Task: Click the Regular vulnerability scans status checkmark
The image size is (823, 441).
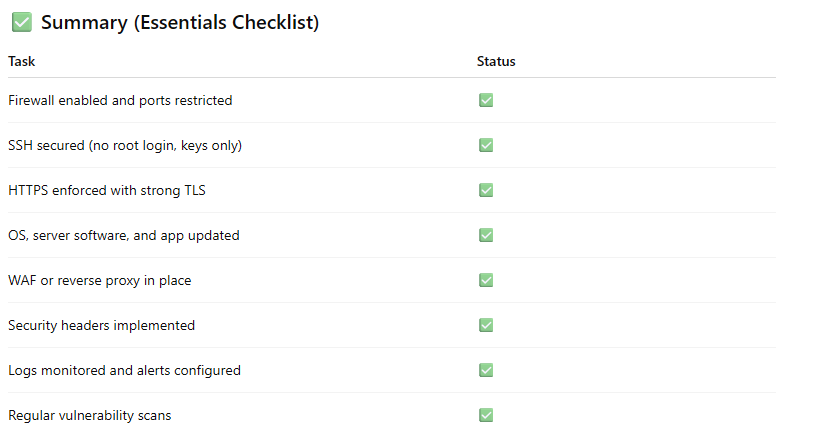Action: click(486, 415)
